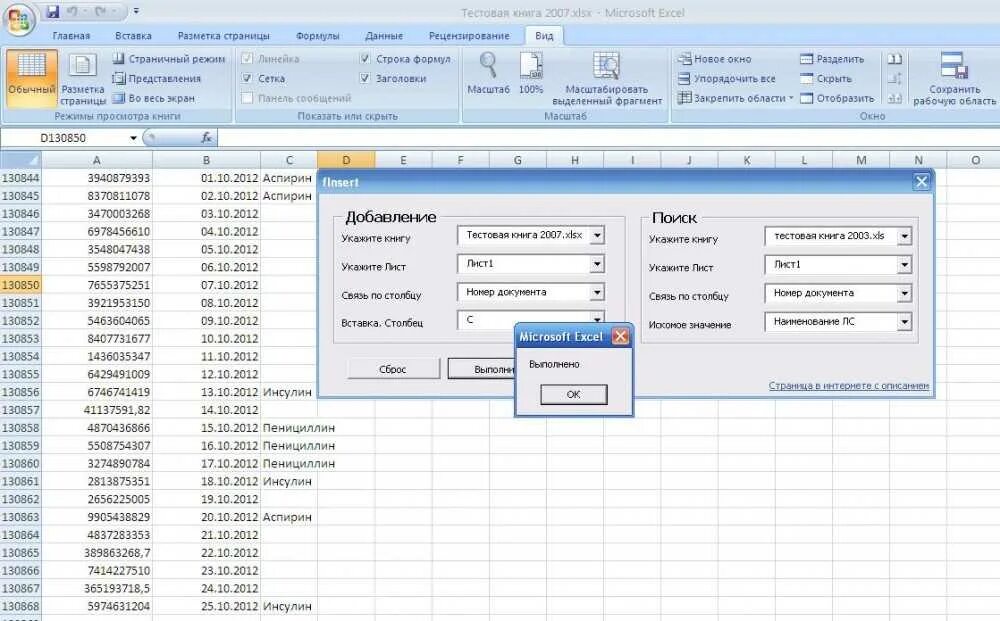Close the Microsoft Excel message box
This screenshot has width=1000, height=621.
(620, 337)
